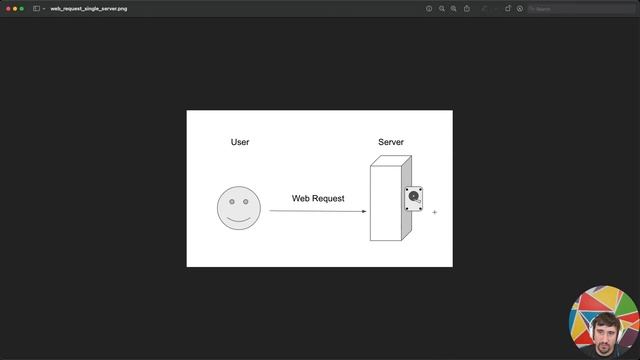Click the hard disk icon on the server

[x=413, y=199]
